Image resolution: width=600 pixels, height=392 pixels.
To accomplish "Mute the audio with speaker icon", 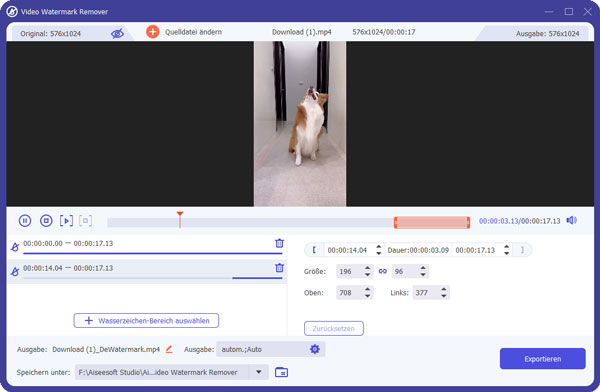I will coord(572,220).
